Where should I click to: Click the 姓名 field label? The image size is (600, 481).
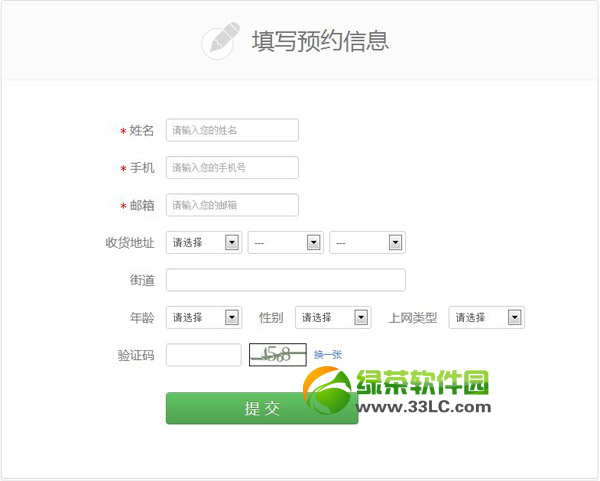141,131
